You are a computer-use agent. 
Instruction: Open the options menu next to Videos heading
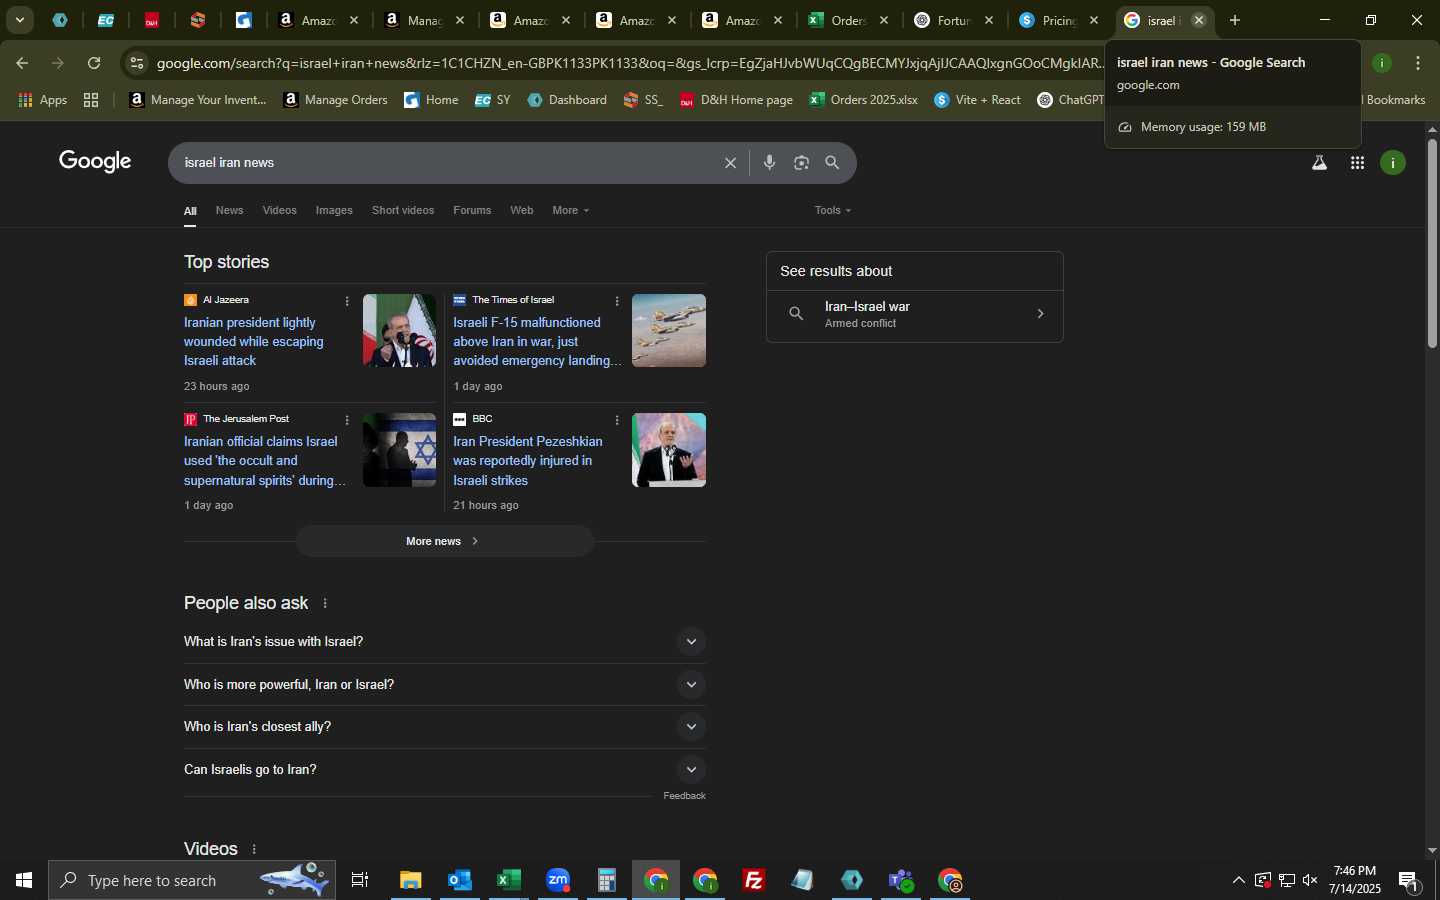click(254, 849)
